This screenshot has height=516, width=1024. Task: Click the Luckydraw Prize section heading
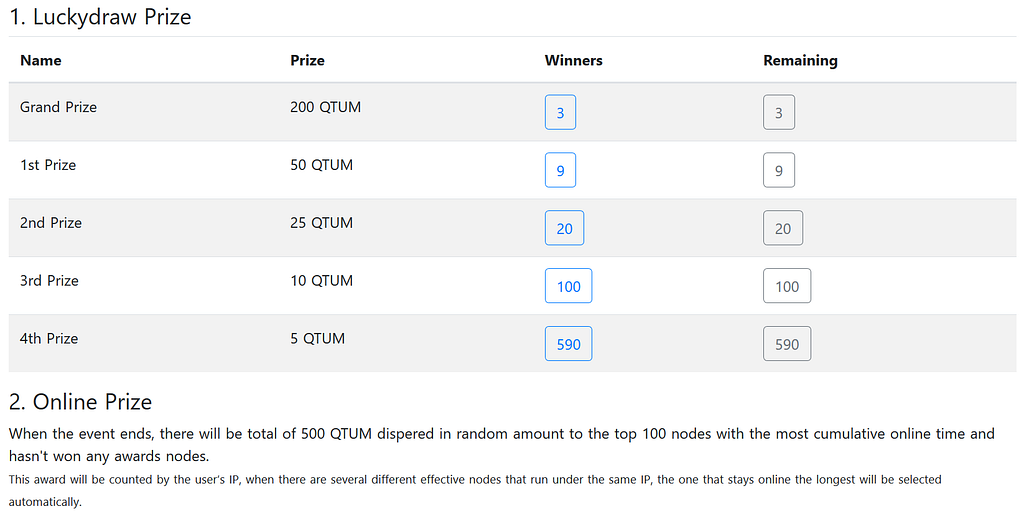(100, 17)
